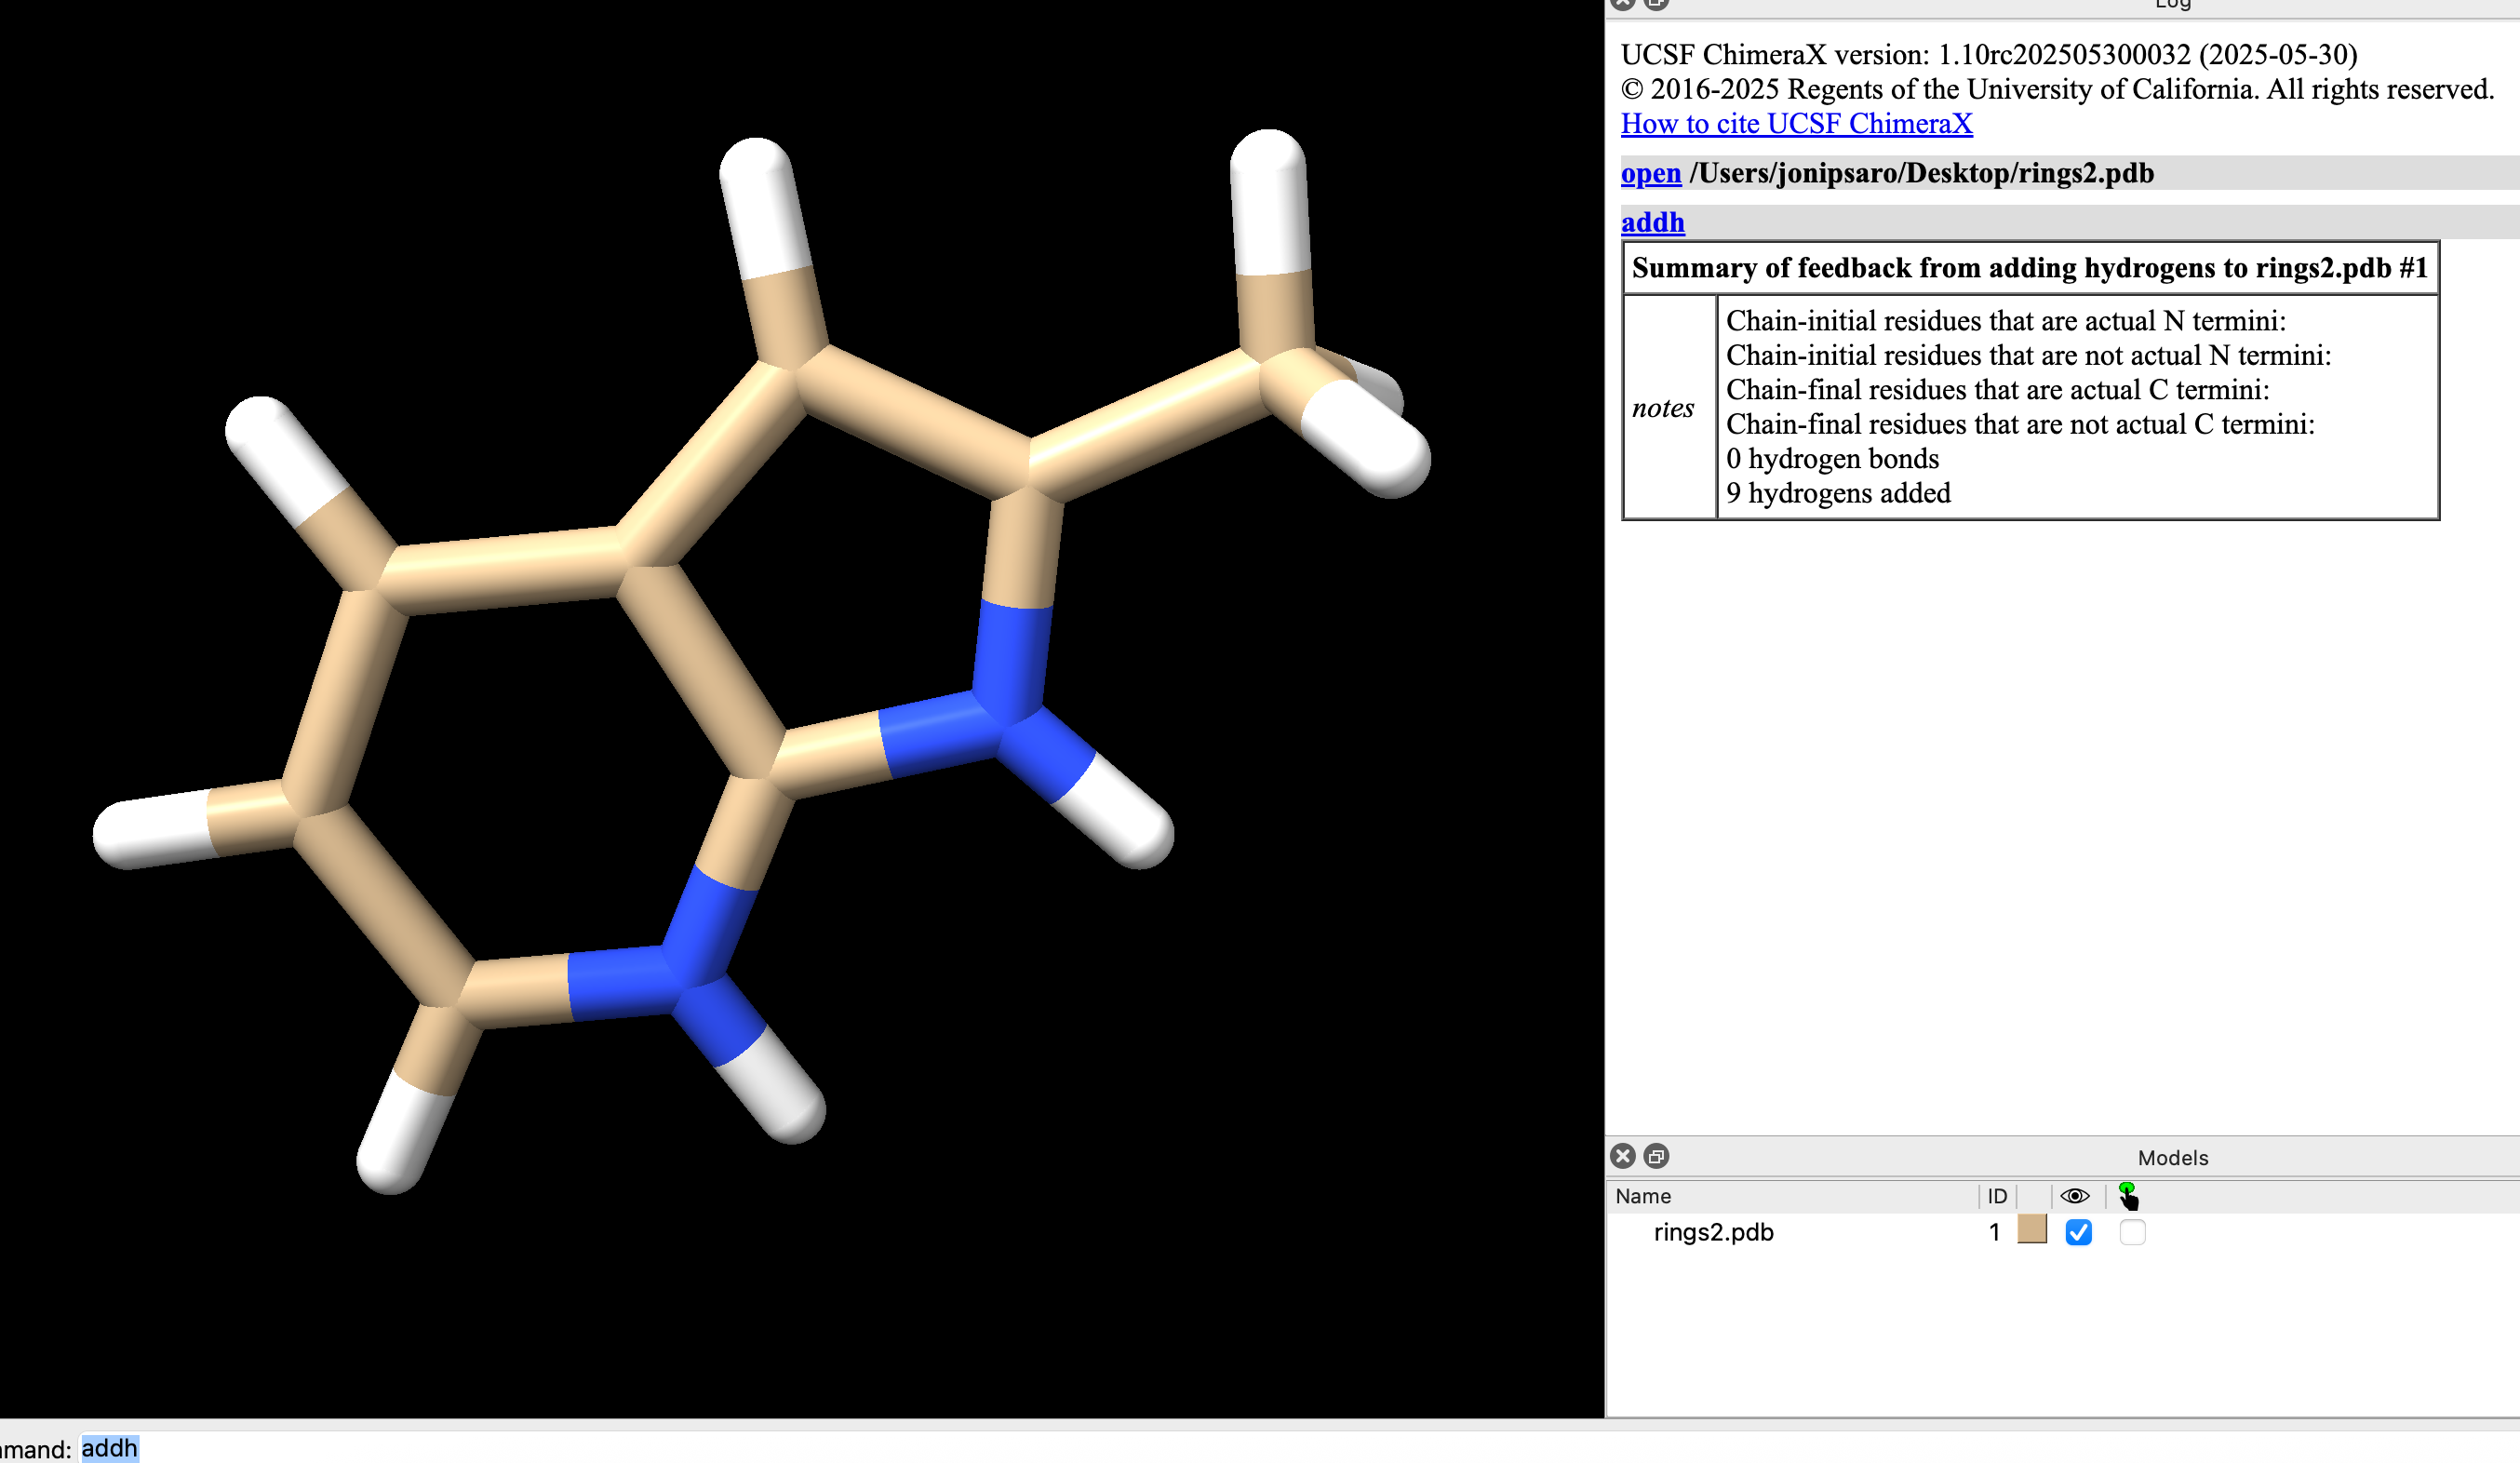Sort models by the Name column header
The height and width of the screenshot is (1463, 2520).
(1643, 1196)
